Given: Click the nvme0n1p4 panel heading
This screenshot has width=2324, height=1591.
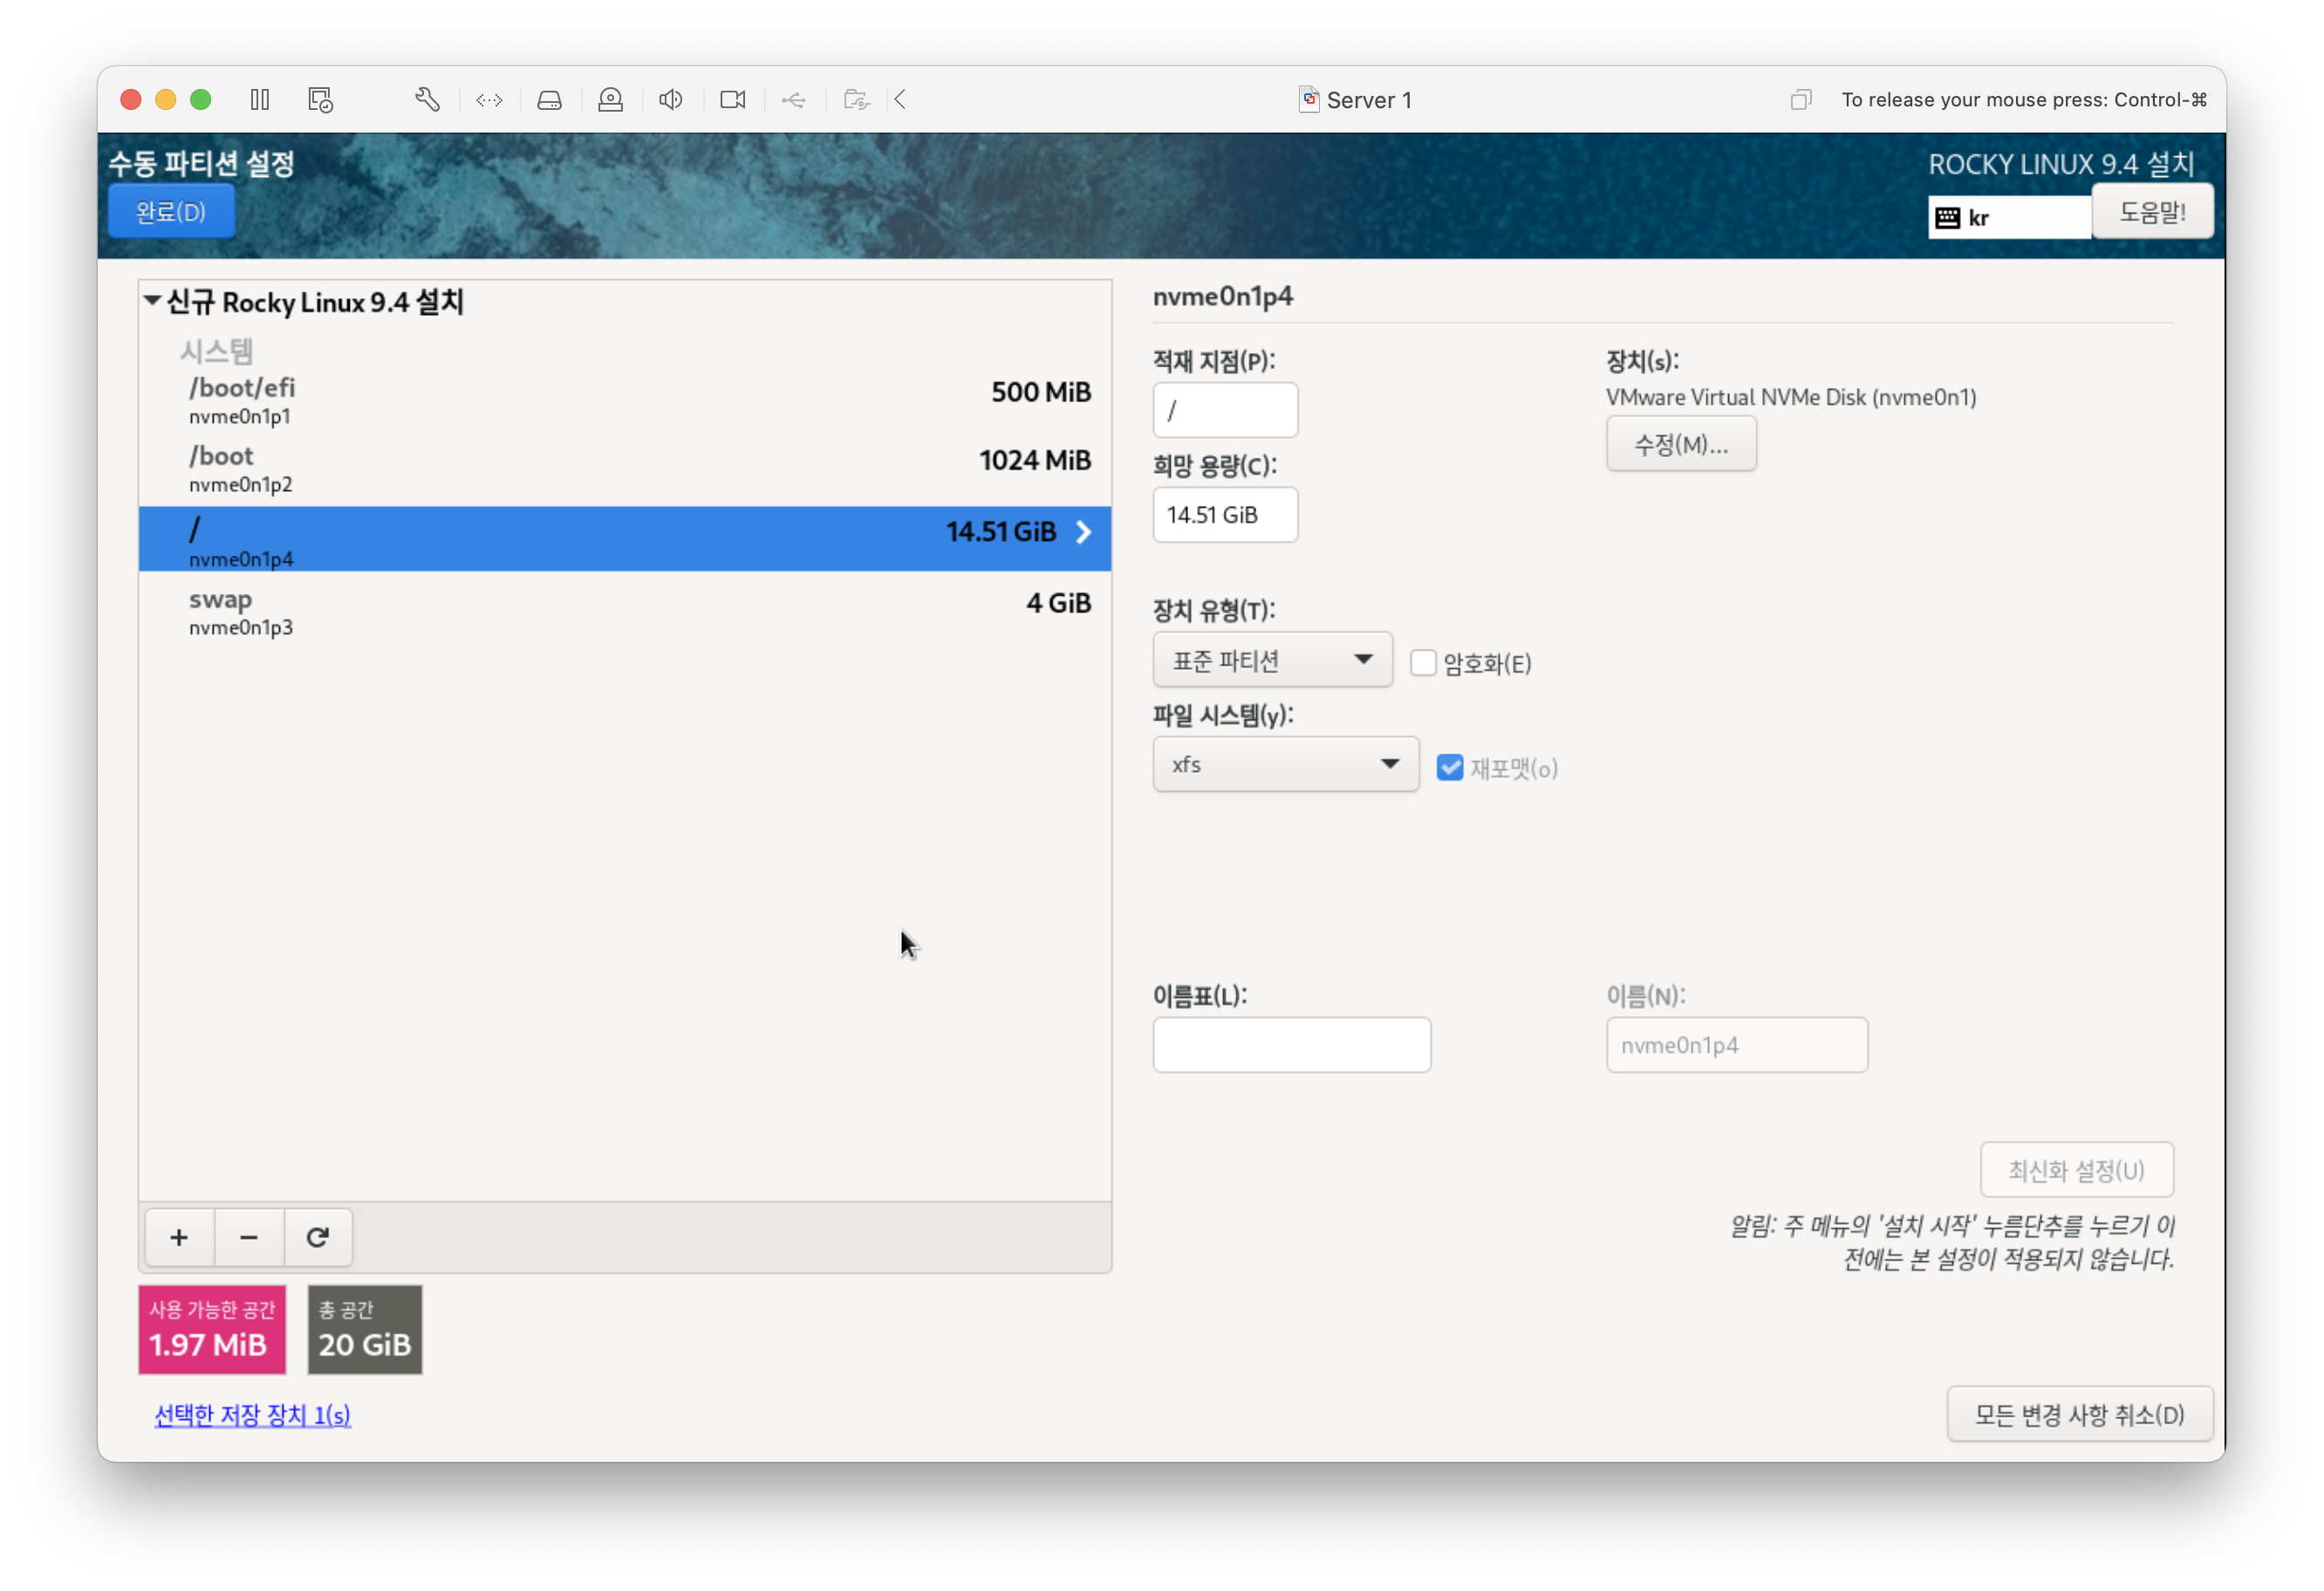Looking at the screenshot, I should (1223, 296).
